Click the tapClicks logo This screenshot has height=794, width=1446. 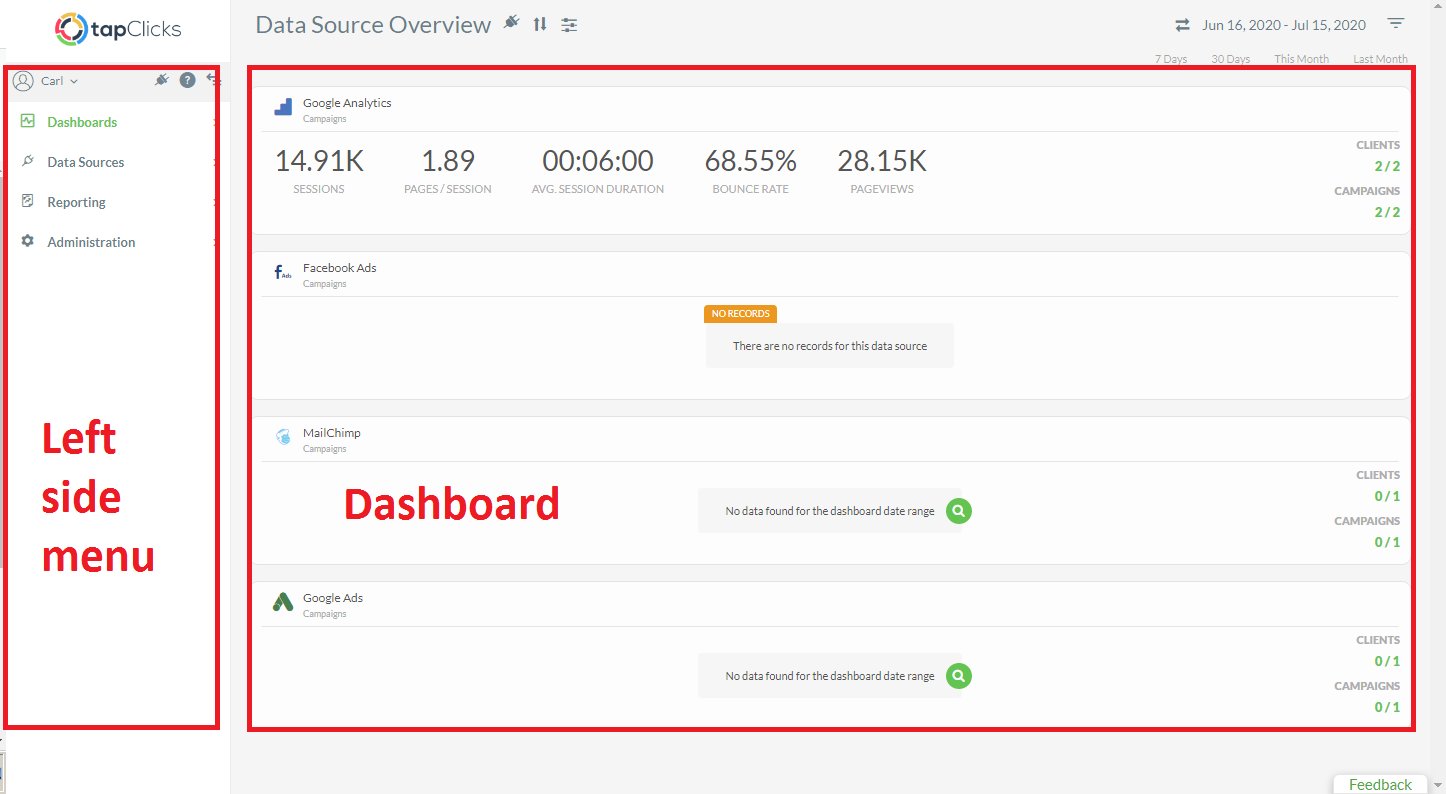point(118,28)
